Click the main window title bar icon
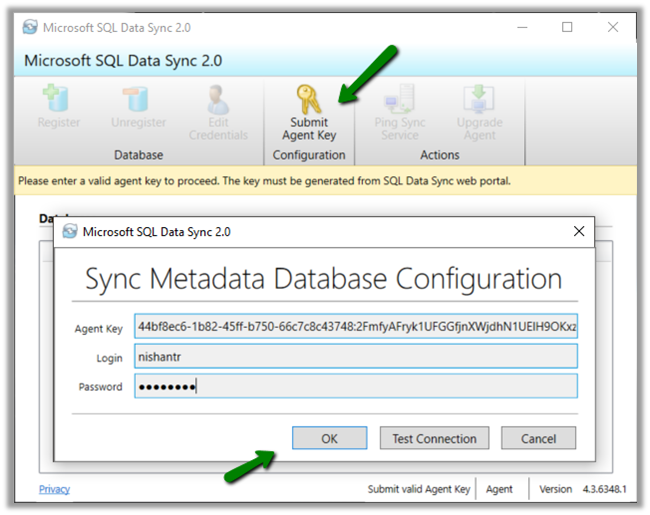The height and width of the screenshot is (515, 650). (x=31, y=27)
